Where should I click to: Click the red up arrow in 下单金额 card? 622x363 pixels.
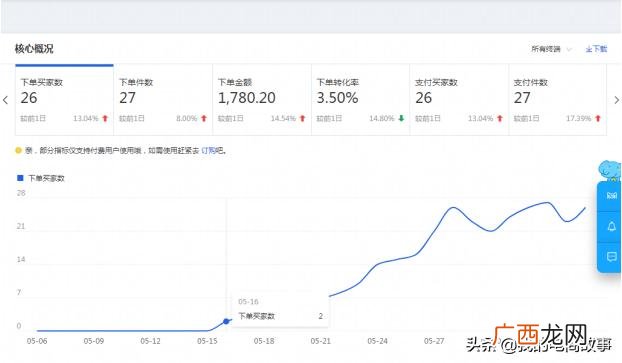tap(303, 118)
